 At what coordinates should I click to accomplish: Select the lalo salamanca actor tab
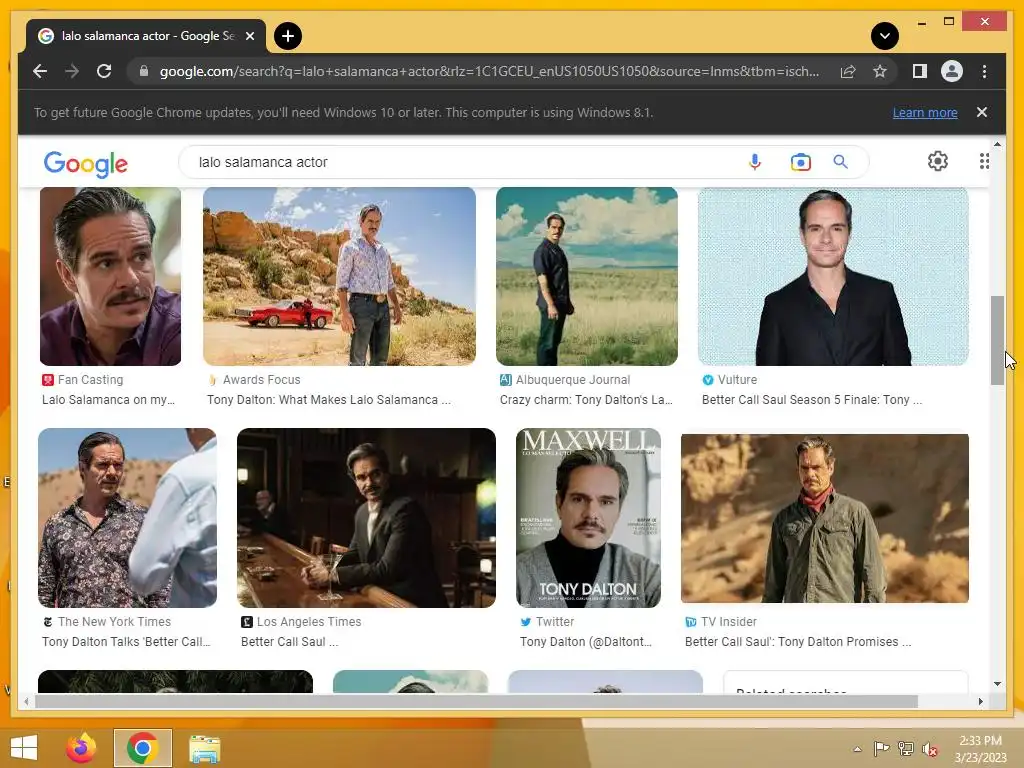pos(146,36)
